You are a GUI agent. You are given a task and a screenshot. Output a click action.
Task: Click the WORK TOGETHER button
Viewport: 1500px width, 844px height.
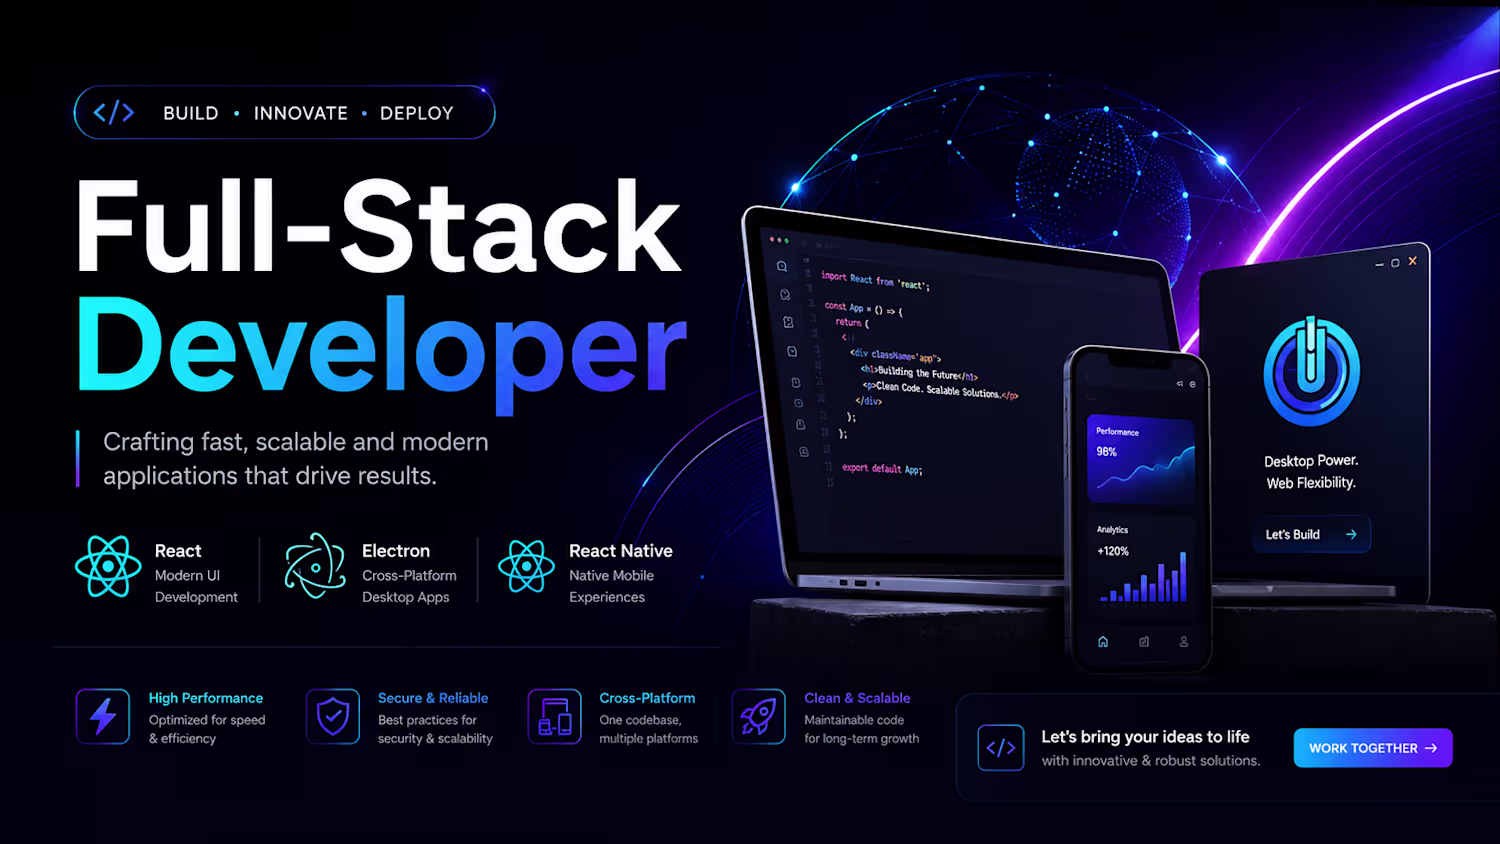click(x=1373, y=748)
